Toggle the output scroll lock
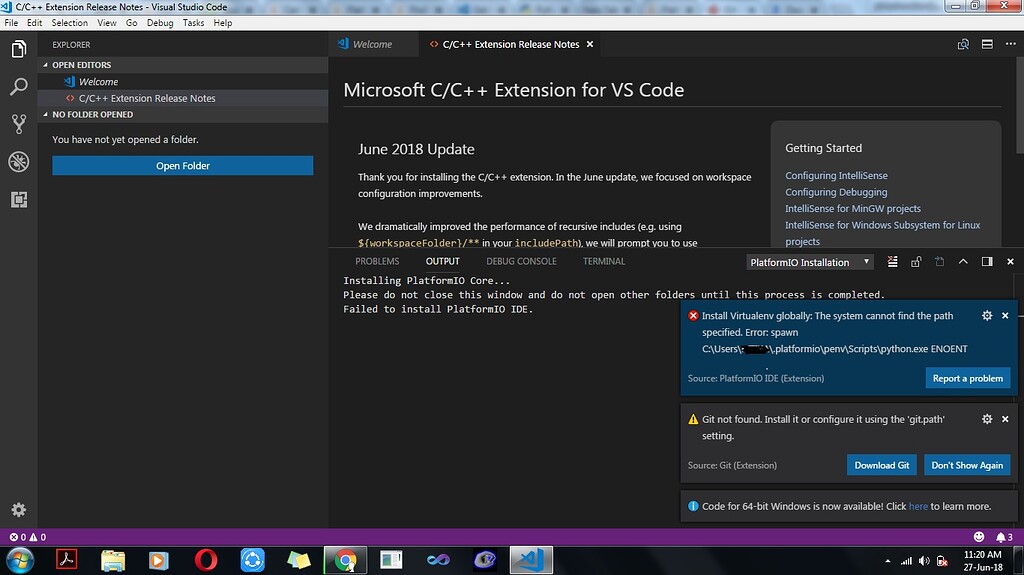This screenshot has height=575, width=1024. click(916, 261)
